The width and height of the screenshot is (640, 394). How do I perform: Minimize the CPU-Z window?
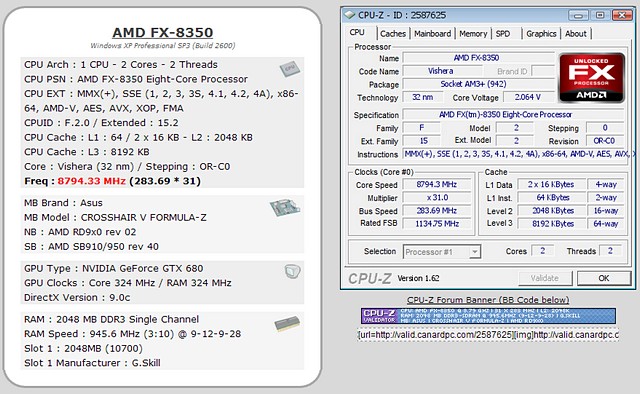[578, 16]
